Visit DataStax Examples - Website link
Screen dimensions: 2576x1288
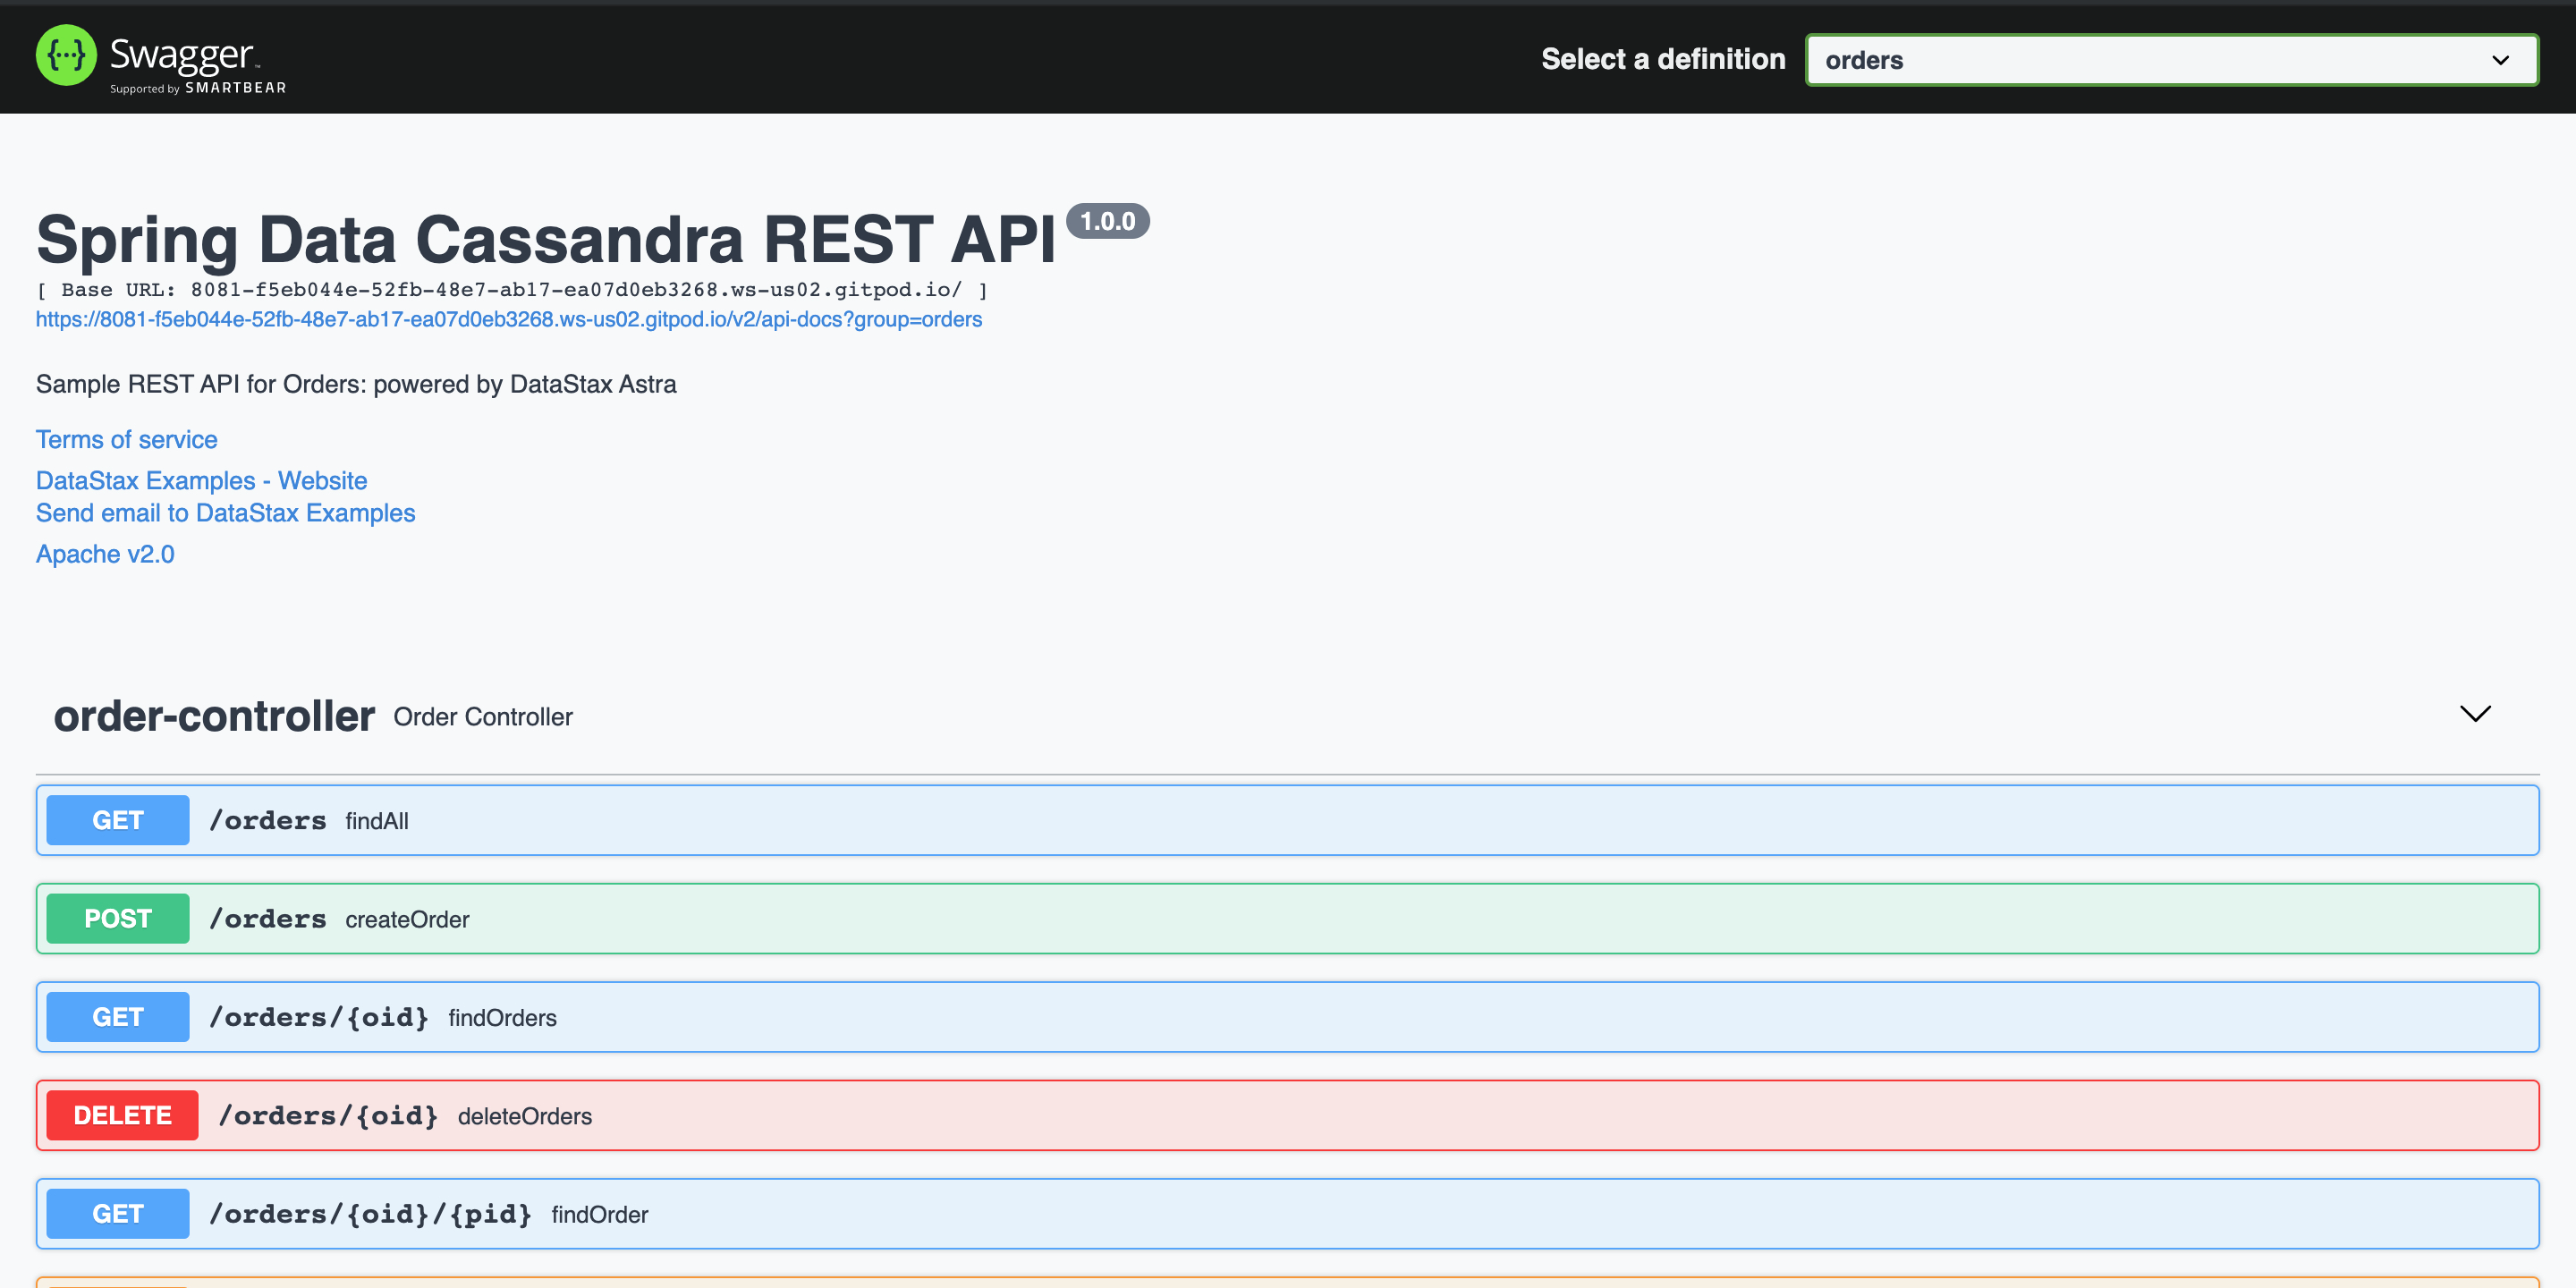coord(201,481)
